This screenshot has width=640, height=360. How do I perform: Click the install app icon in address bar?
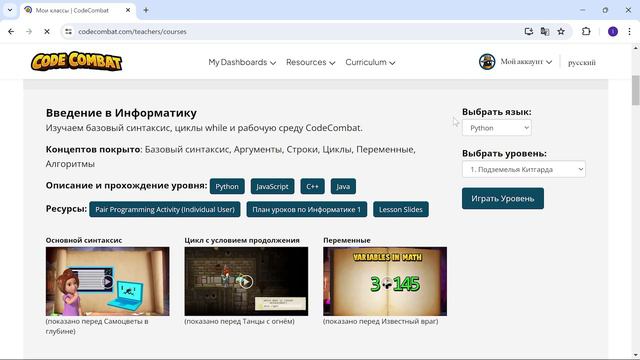[529, 31]
